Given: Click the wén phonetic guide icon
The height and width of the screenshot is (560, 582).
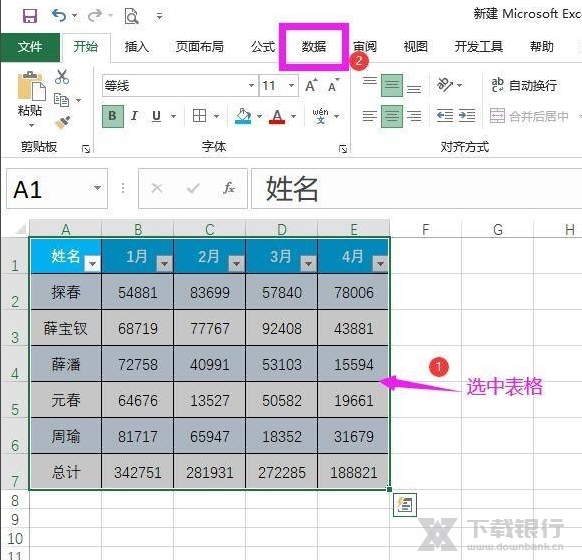Looking at the screenshot, I should point(320,116).
